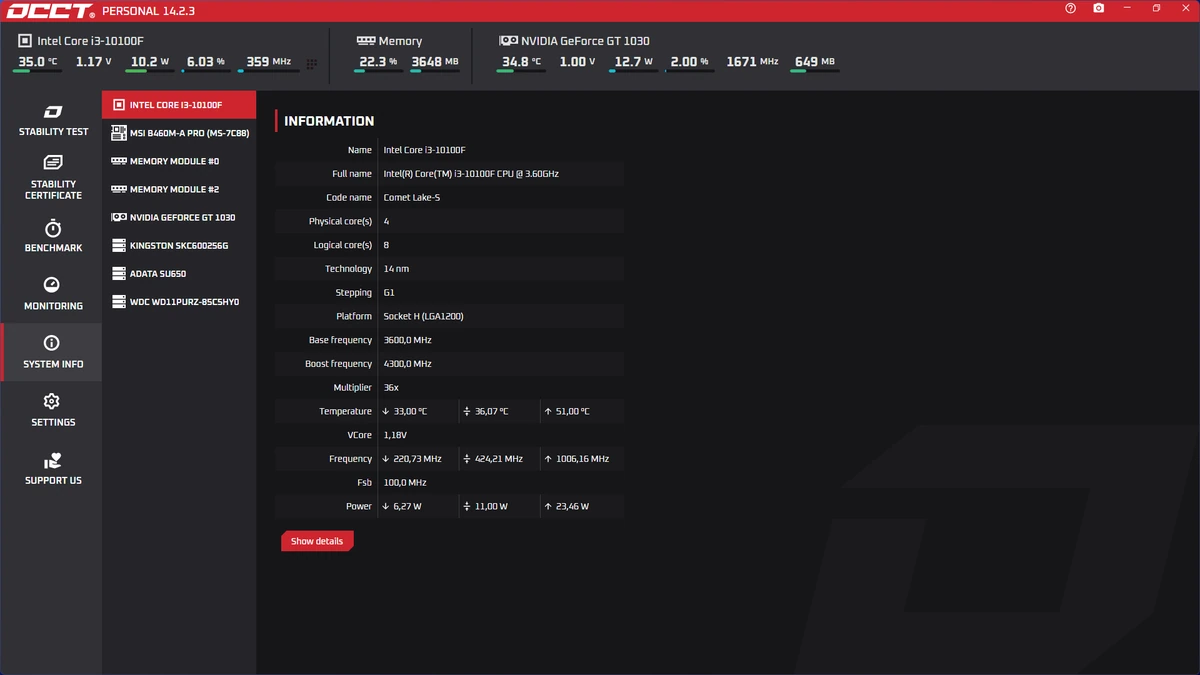Screen dimensions: 1200x675
Task: Select ADATA SU650 drive entry
Action: [x=179, y=273]
